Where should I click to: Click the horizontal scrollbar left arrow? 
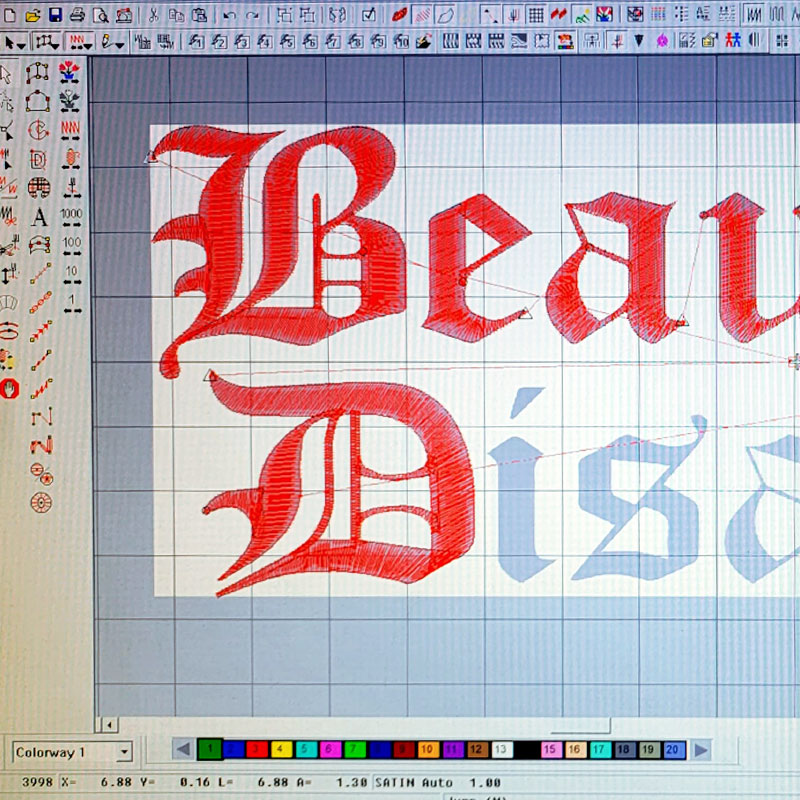coord(108,725)
